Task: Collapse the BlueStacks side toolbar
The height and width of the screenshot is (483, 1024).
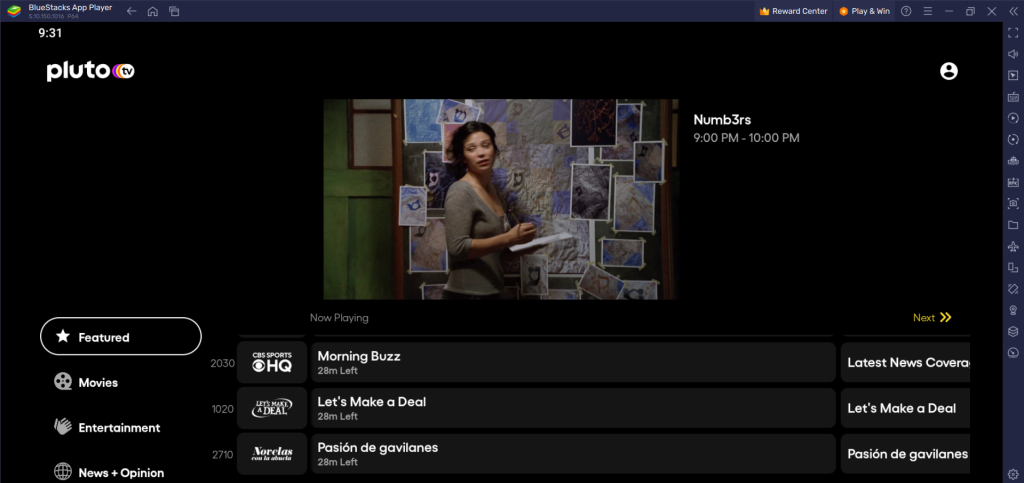Action: point(1013,11)
